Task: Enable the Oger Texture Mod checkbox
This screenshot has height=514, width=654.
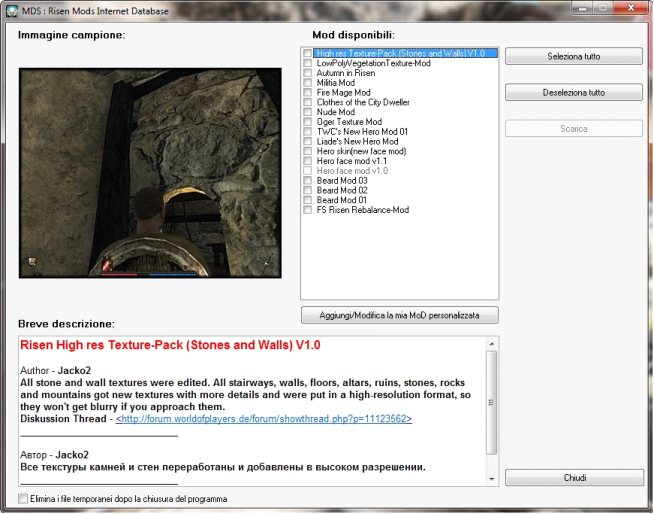Action: tap(307, 122)
